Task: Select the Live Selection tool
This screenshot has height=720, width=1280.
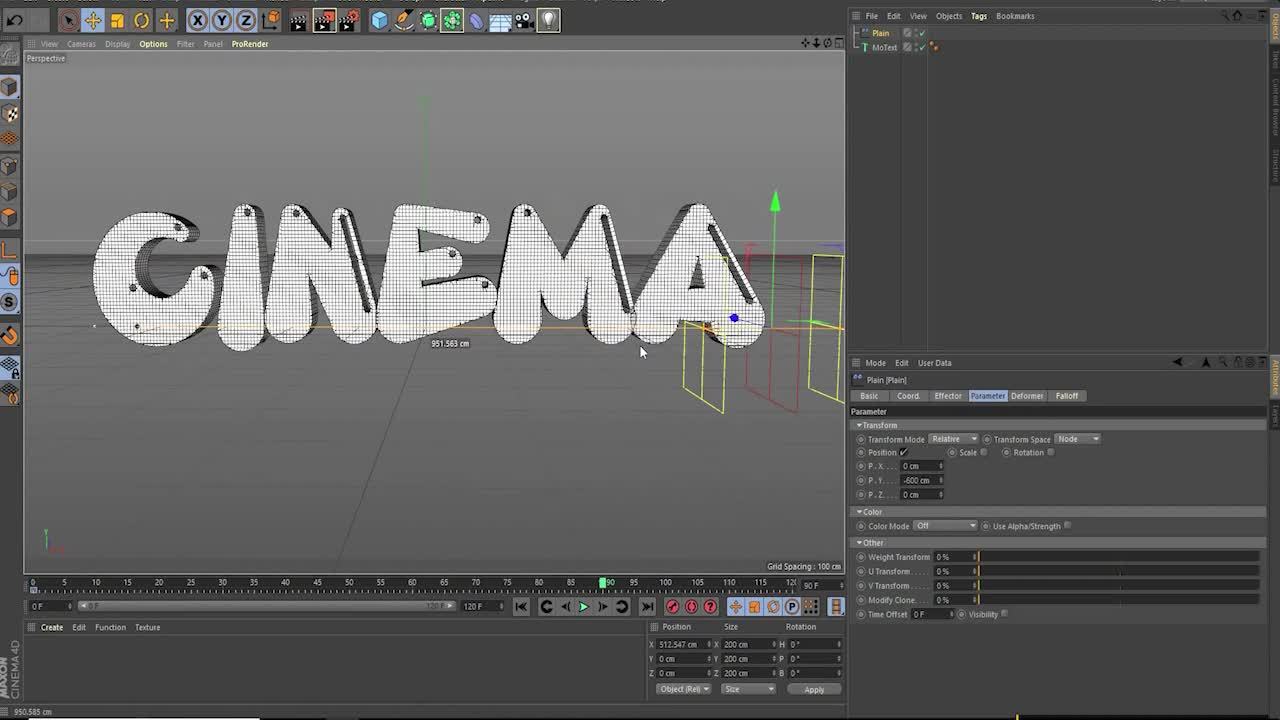Action: [68, 20]
